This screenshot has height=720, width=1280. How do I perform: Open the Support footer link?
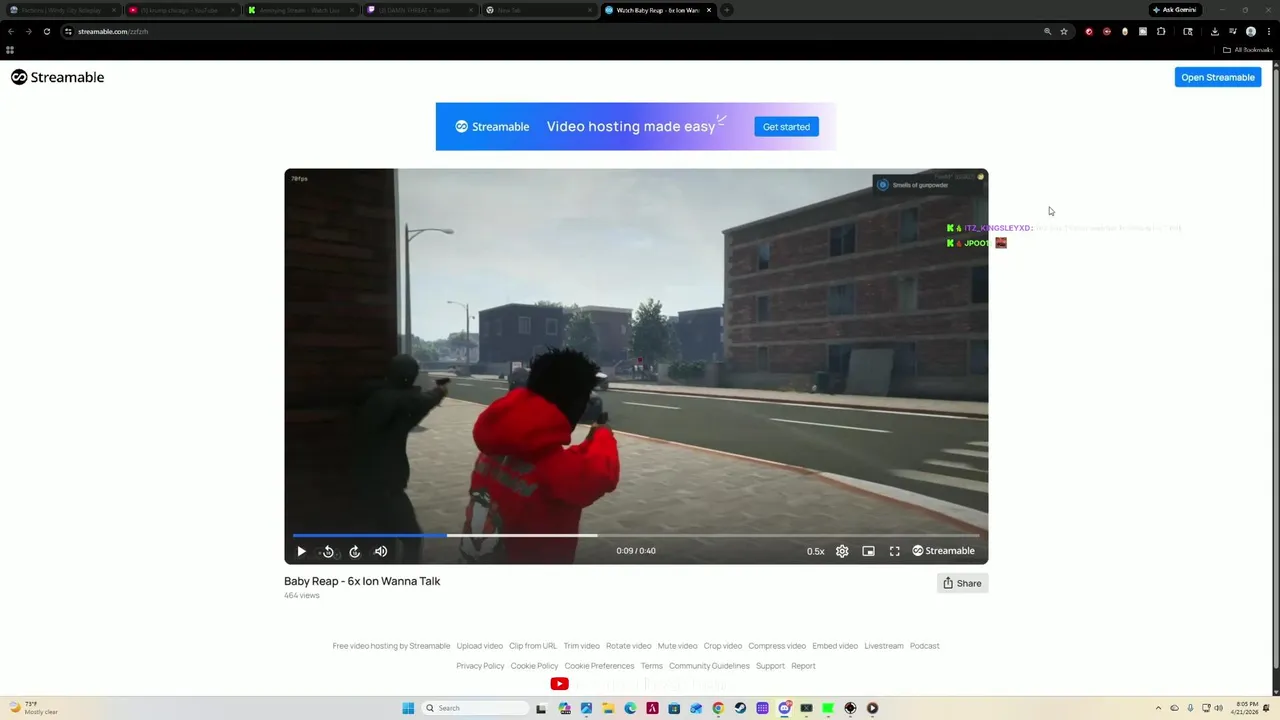click(x=770, y=666)
